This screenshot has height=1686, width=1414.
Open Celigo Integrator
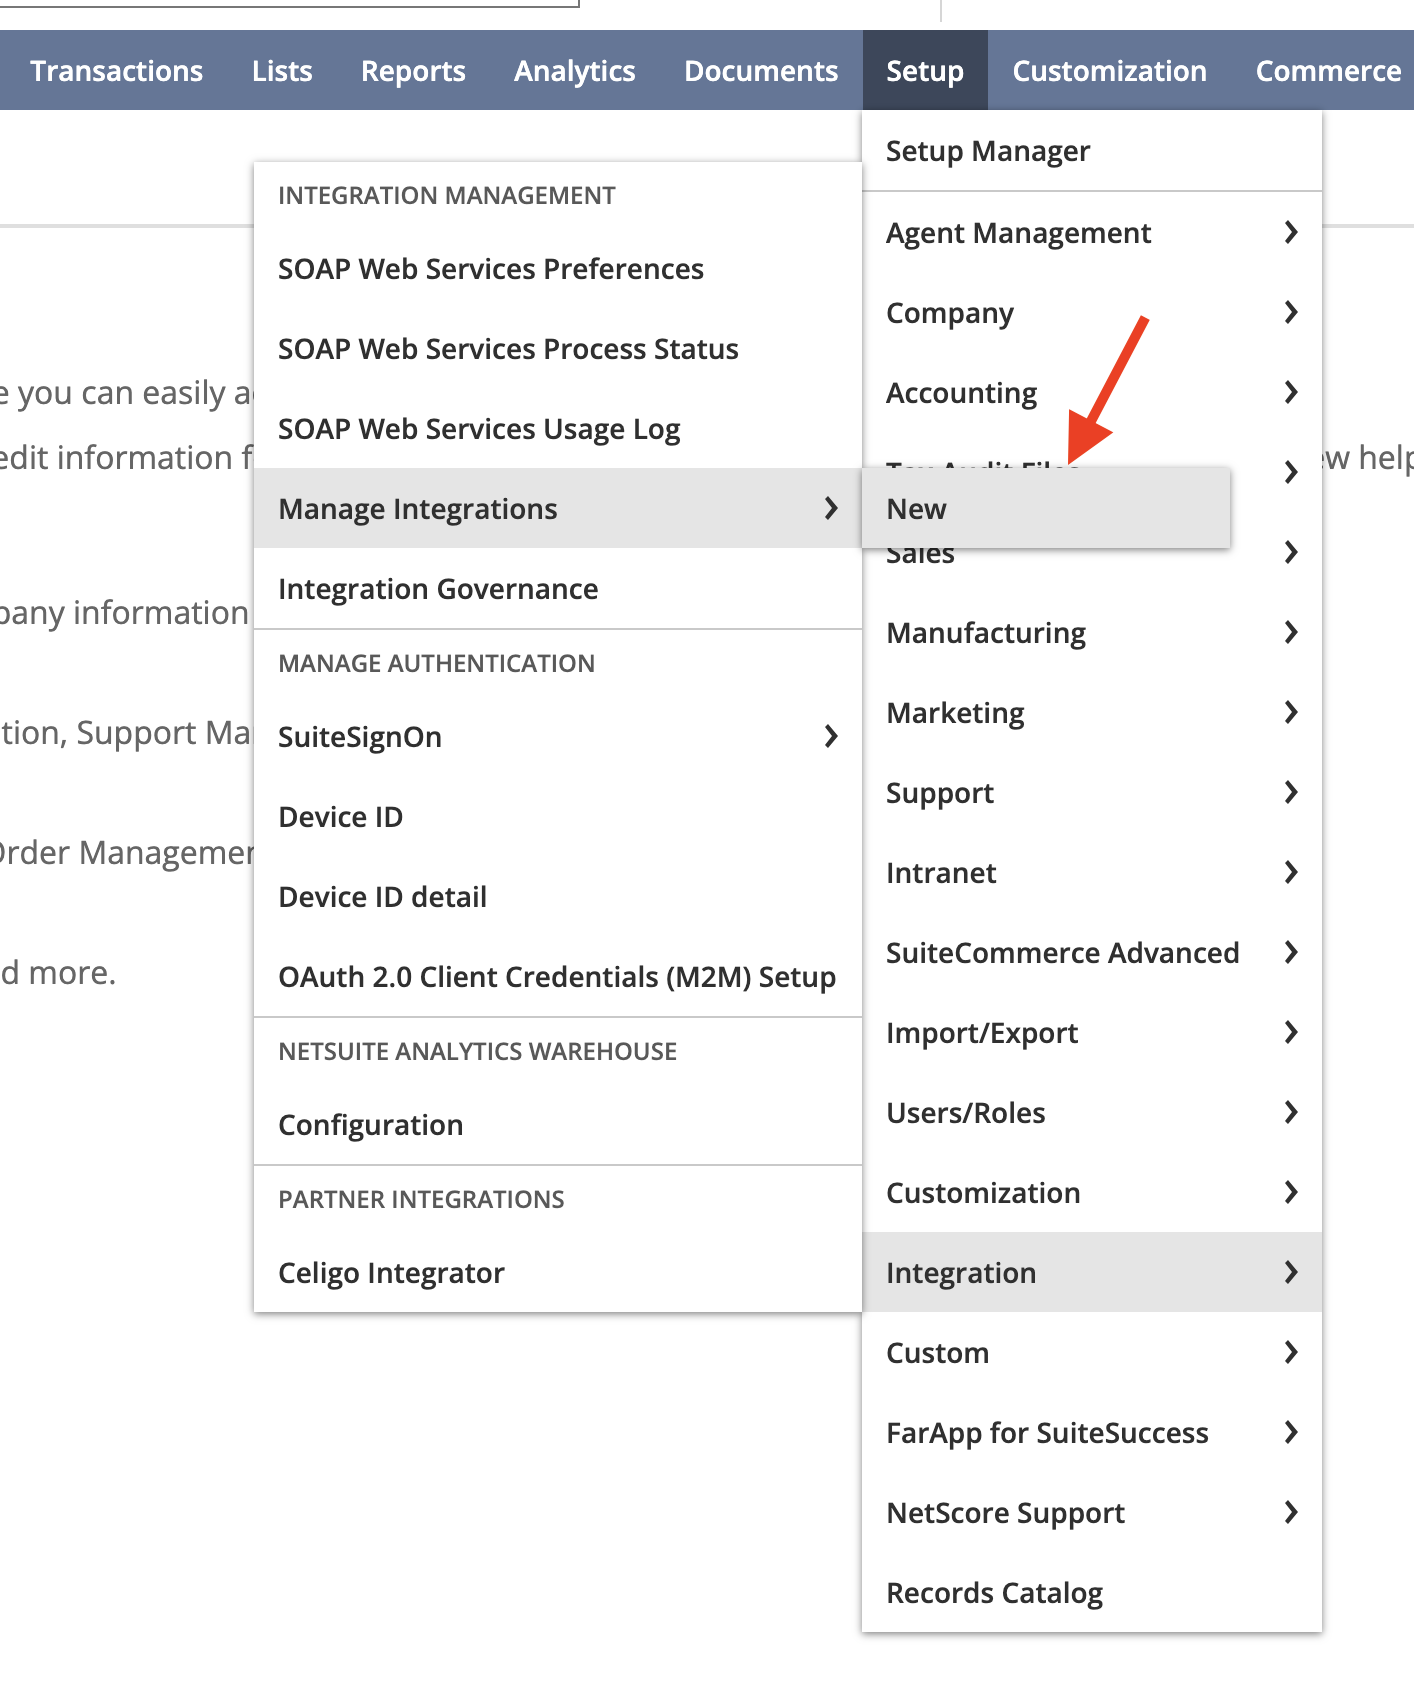click(x=558, y=1273)
